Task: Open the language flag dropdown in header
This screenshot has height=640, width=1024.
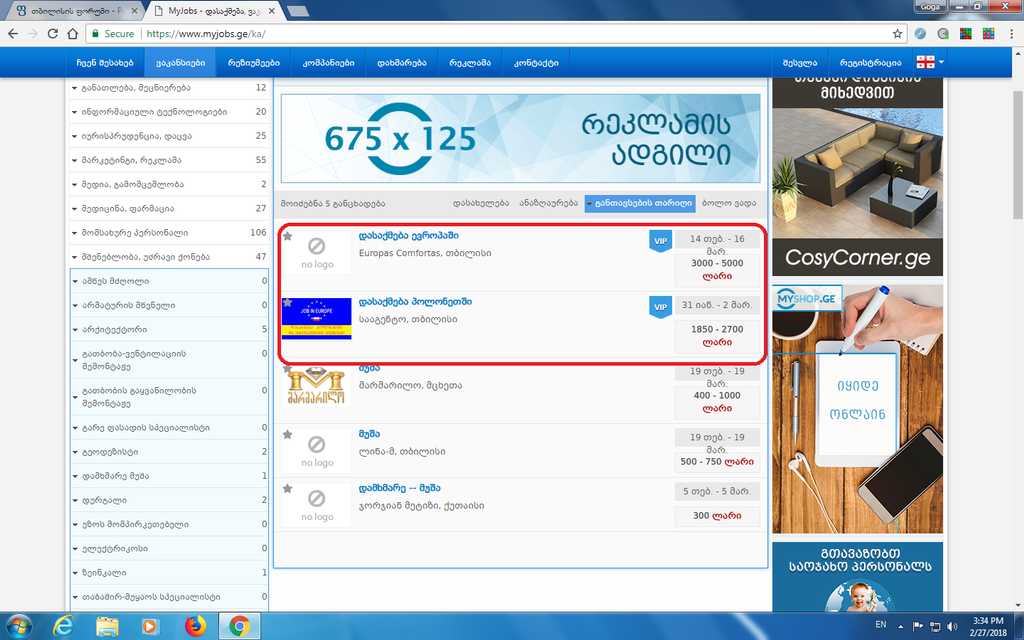Action: [930, 62]
